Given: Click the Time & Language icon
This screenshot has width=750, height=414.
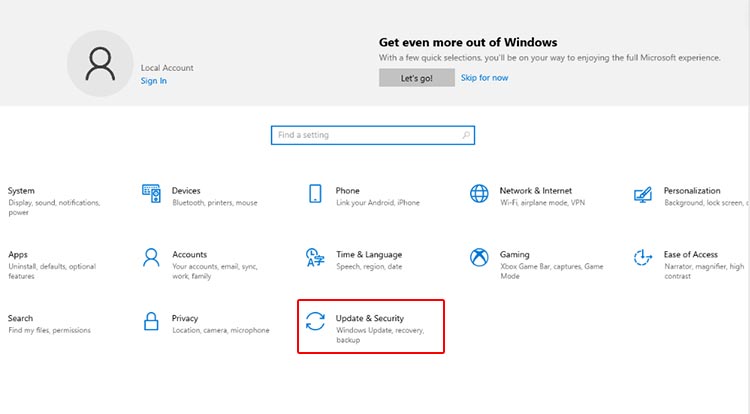Looking at the screenshot, I should pyautogui.click(x=315, y=258).
